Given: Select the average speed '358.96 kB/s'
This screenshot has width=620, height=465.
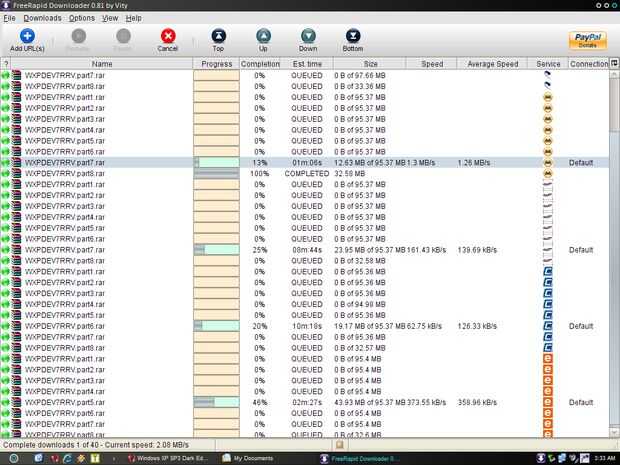Looking at the screenshot, I should pos(477,403).
